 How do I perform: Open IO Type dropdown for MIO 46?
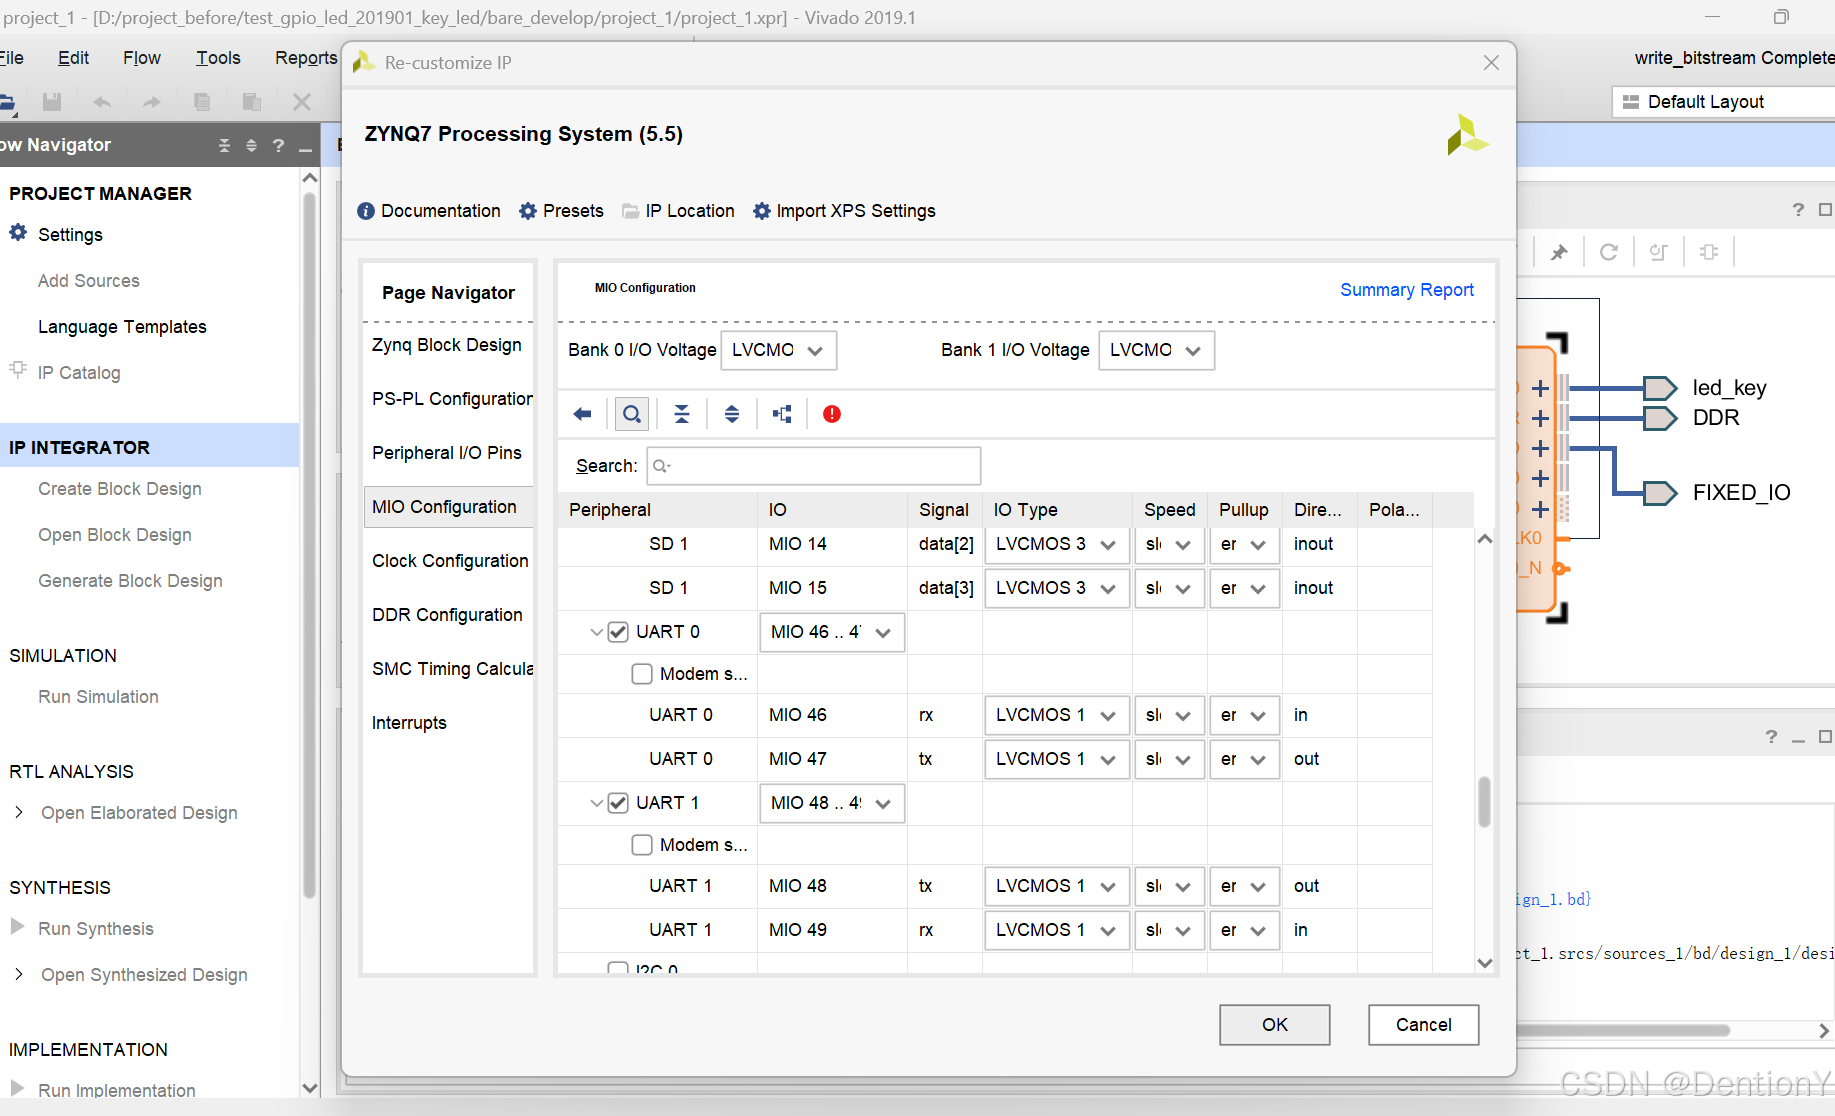click(1057, 716)
